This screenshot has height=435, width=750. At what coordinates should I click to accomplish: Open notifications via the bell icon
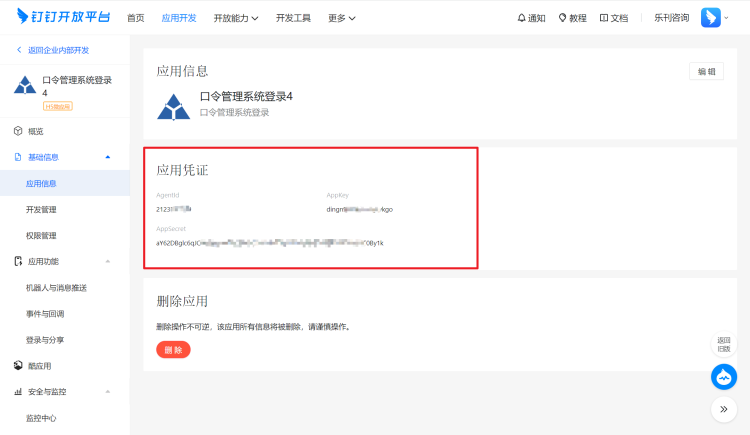point(521,18)
